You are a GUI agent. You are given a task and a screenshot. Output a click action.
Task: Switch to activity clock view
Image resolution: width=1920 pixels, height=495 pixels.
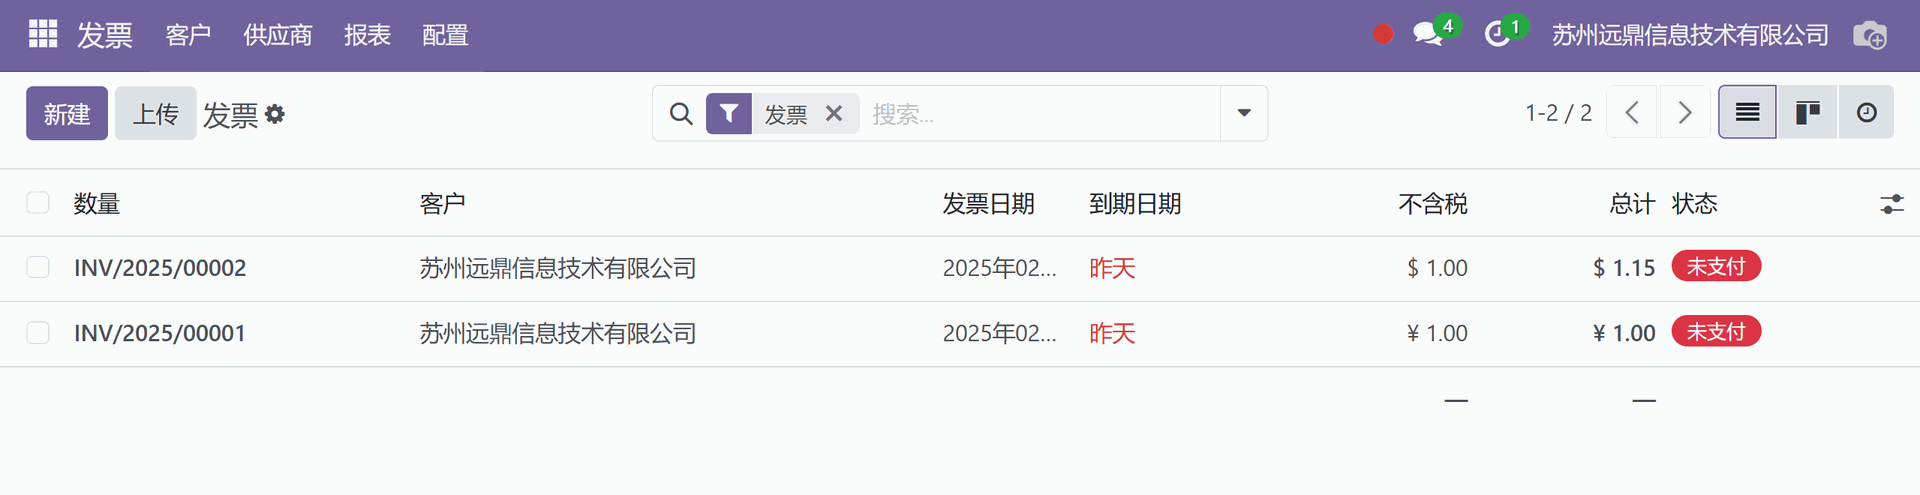1866,113
